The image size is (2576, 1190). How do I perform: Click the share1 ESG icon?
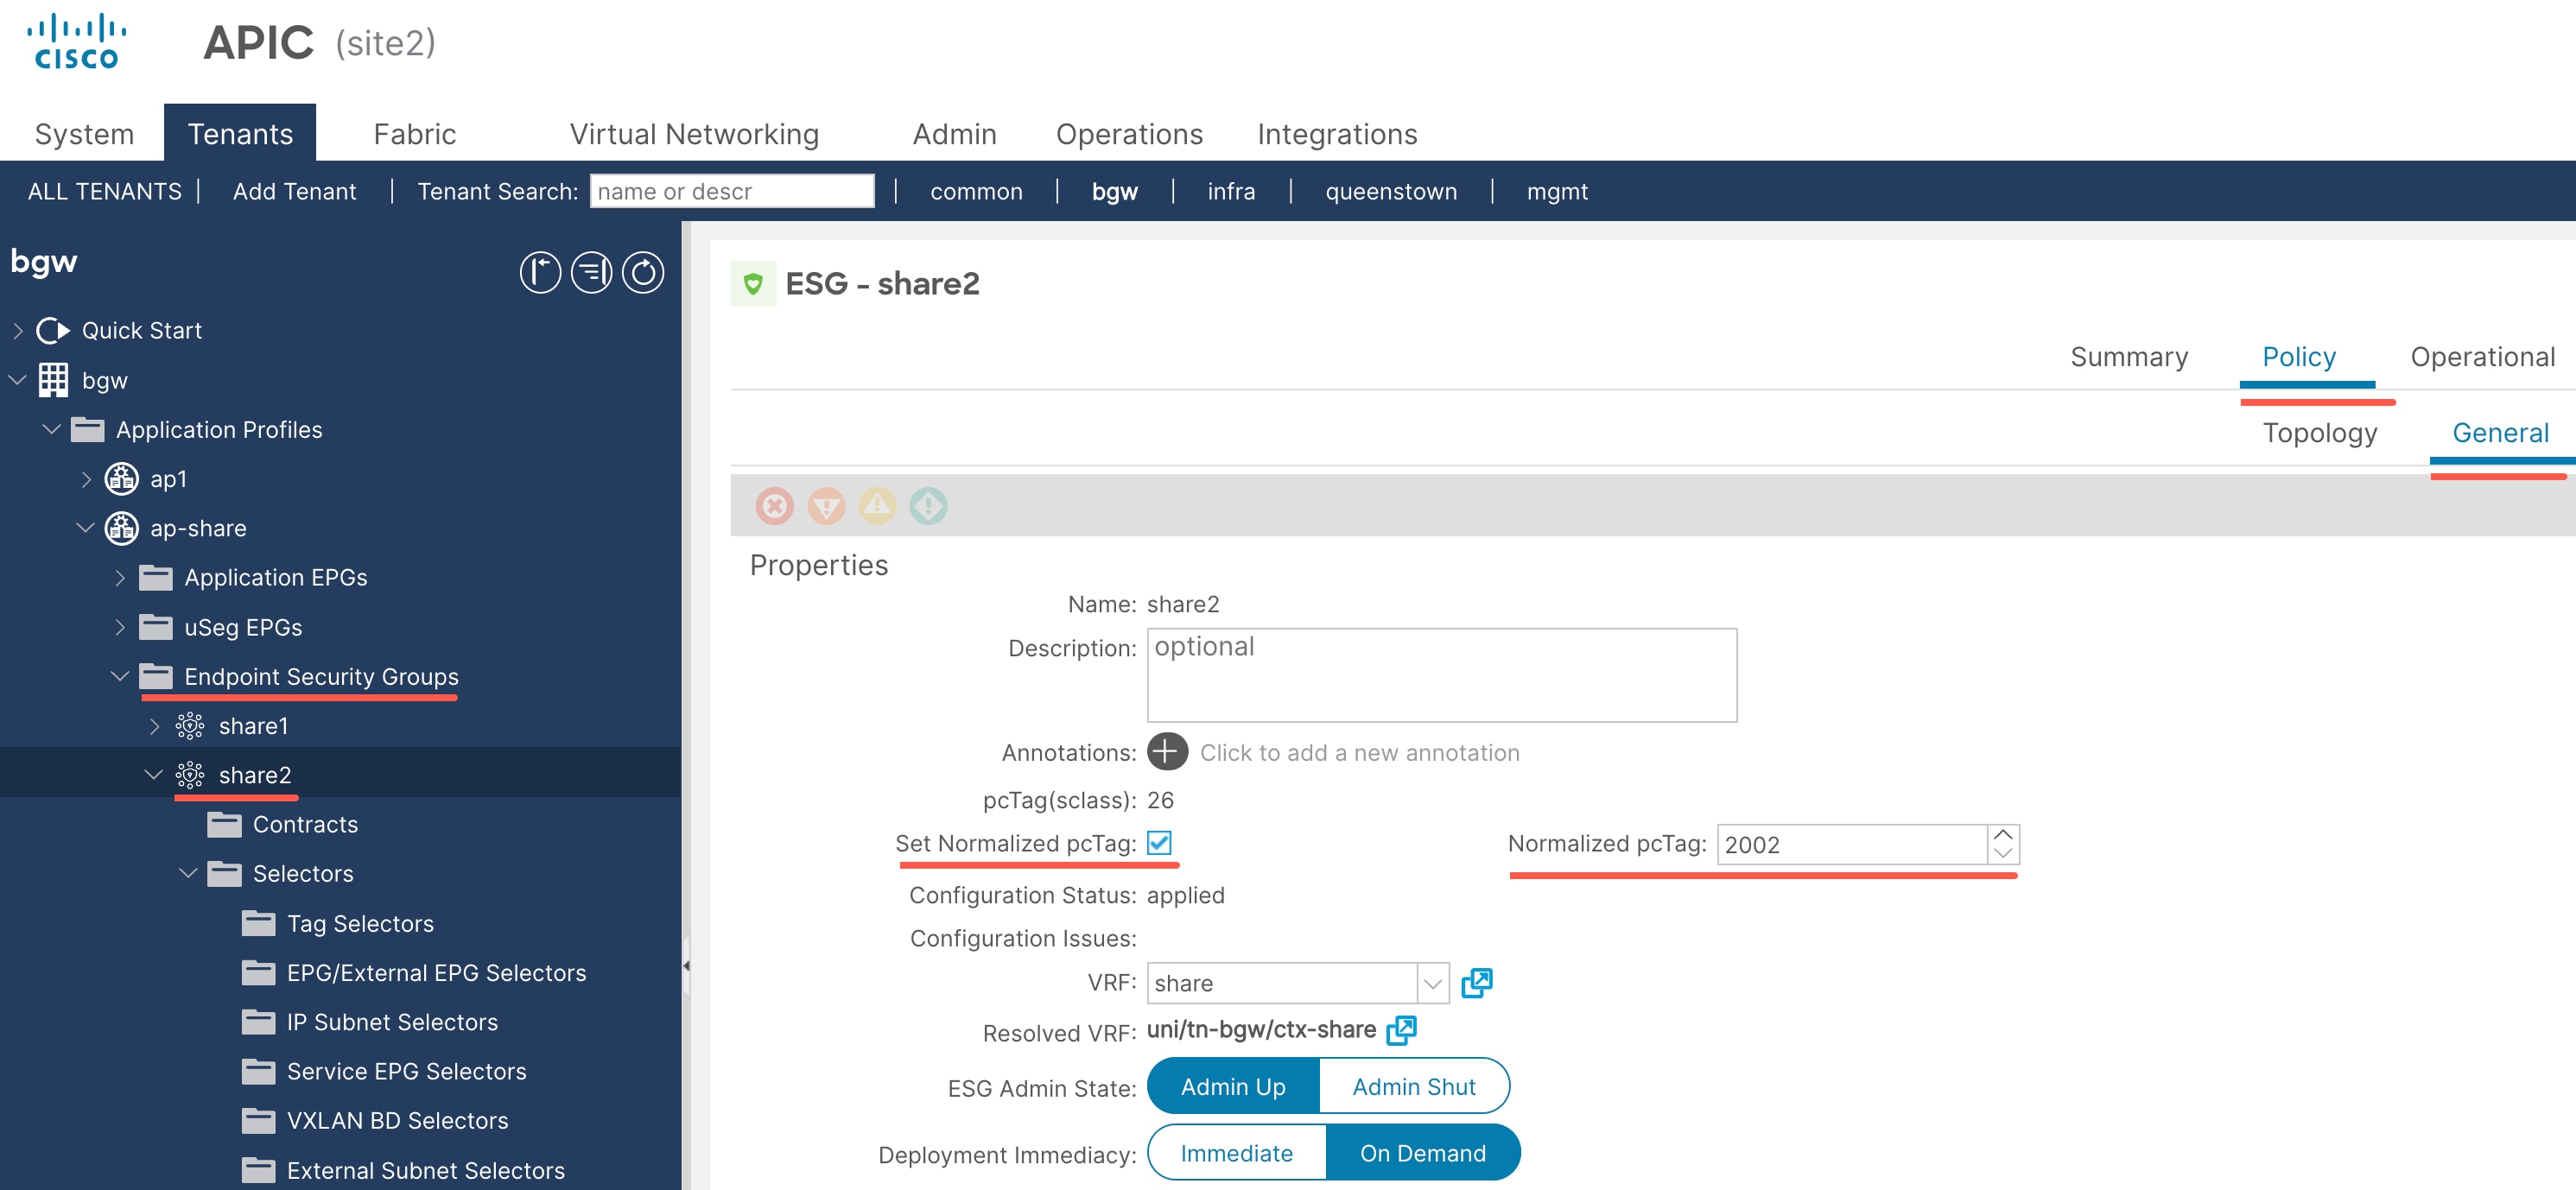click(190, 726)
